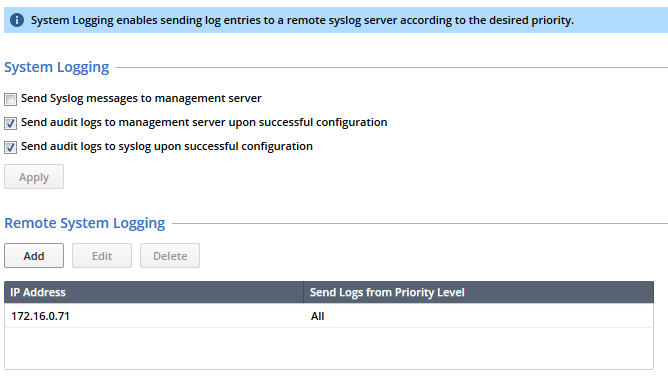Click empty area below the table row

[329, 348]
